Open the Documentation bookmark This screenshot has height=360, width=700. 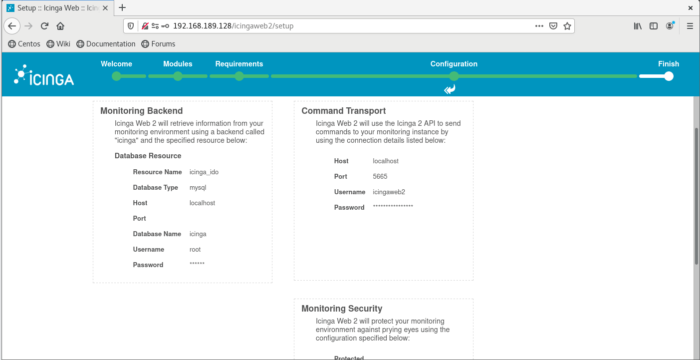pyautogui.click(x=106, y=44)
